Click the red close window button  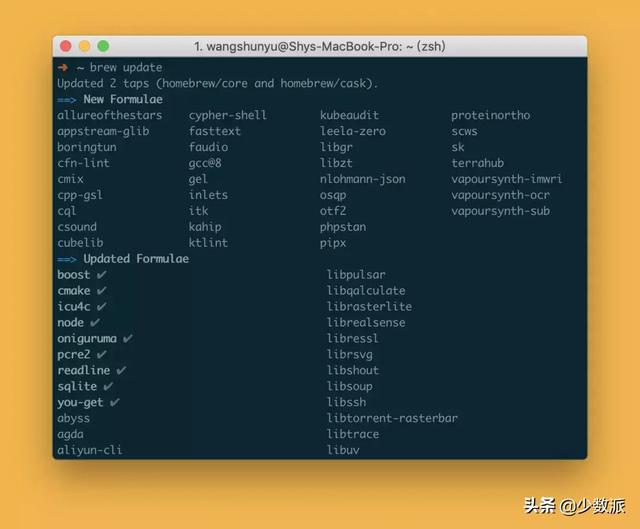66,46
